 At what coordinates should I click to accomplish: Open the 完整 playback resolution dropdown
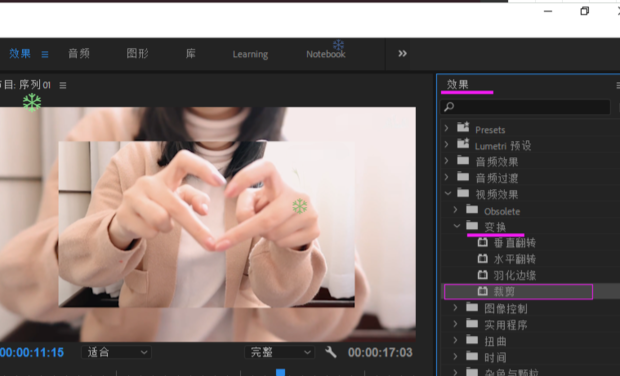[280, 352]
